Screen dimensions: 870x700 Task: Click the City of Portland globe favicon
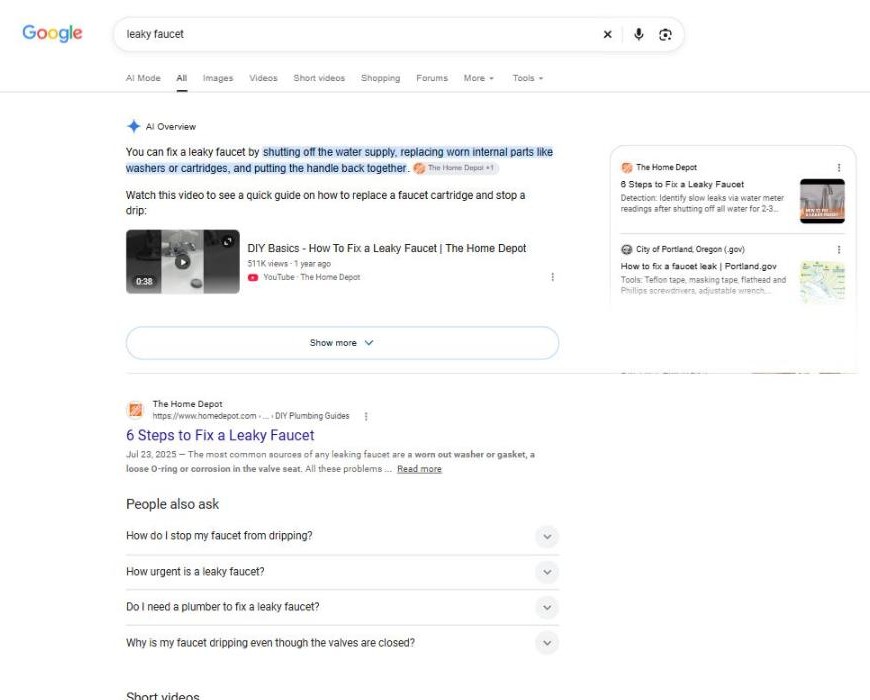(x=626, y=250)
